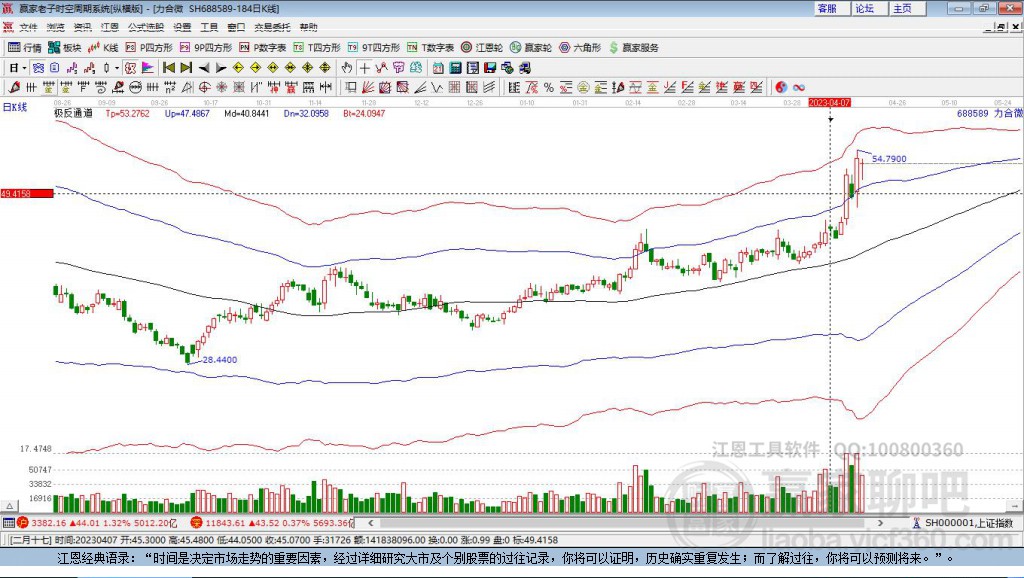Image resolution: width=1024 pixels, height=578 pixels.
Task: Click the last yellow diamond arrow icon
Action: (x=325, y=68)
